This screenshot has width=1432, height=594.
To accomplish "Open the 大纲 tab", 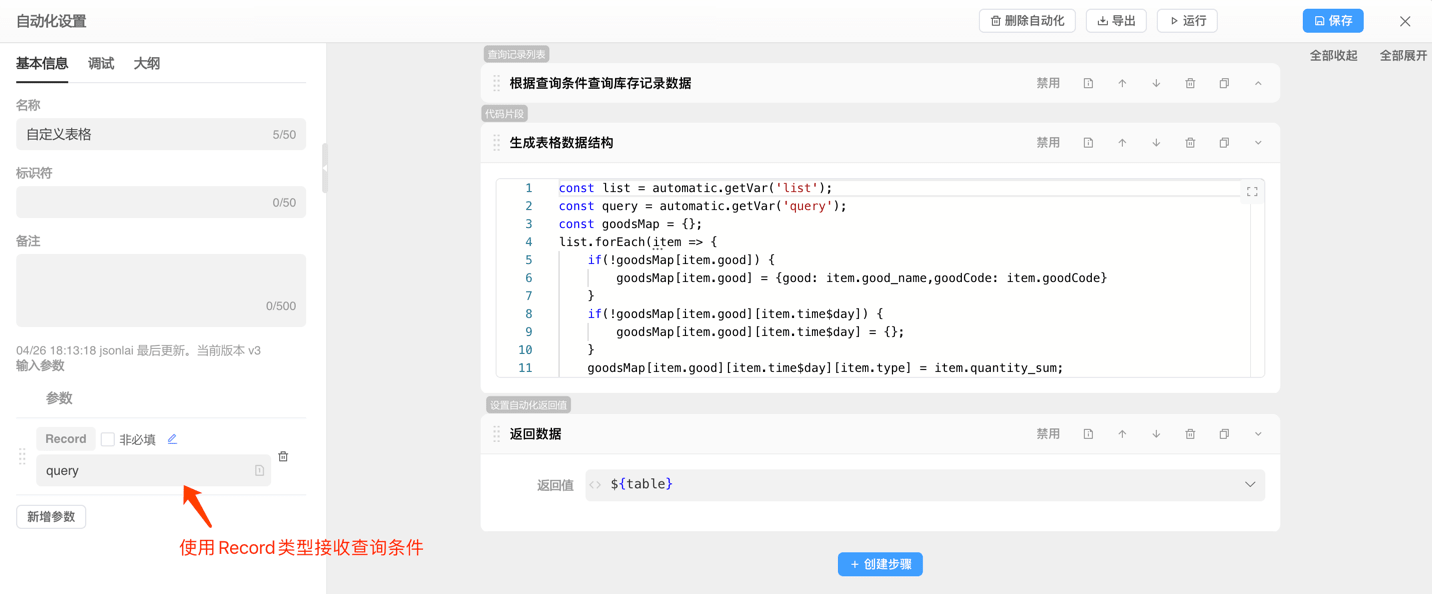I will tap(147, 63).
